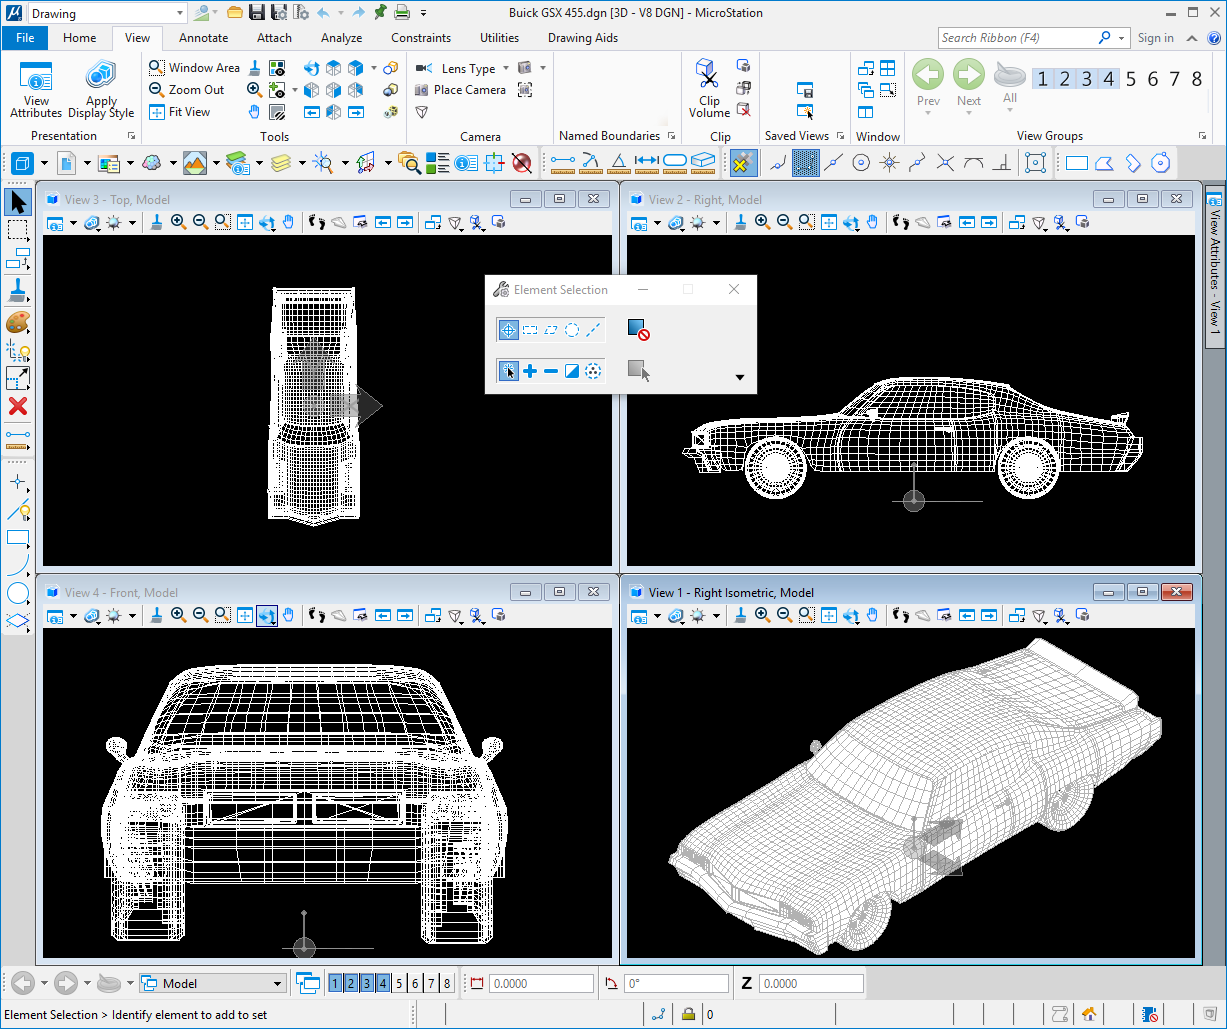1227x1029 pixels.
Task: Switch to the Annotate ribbon tab
Action: point(203,38)
